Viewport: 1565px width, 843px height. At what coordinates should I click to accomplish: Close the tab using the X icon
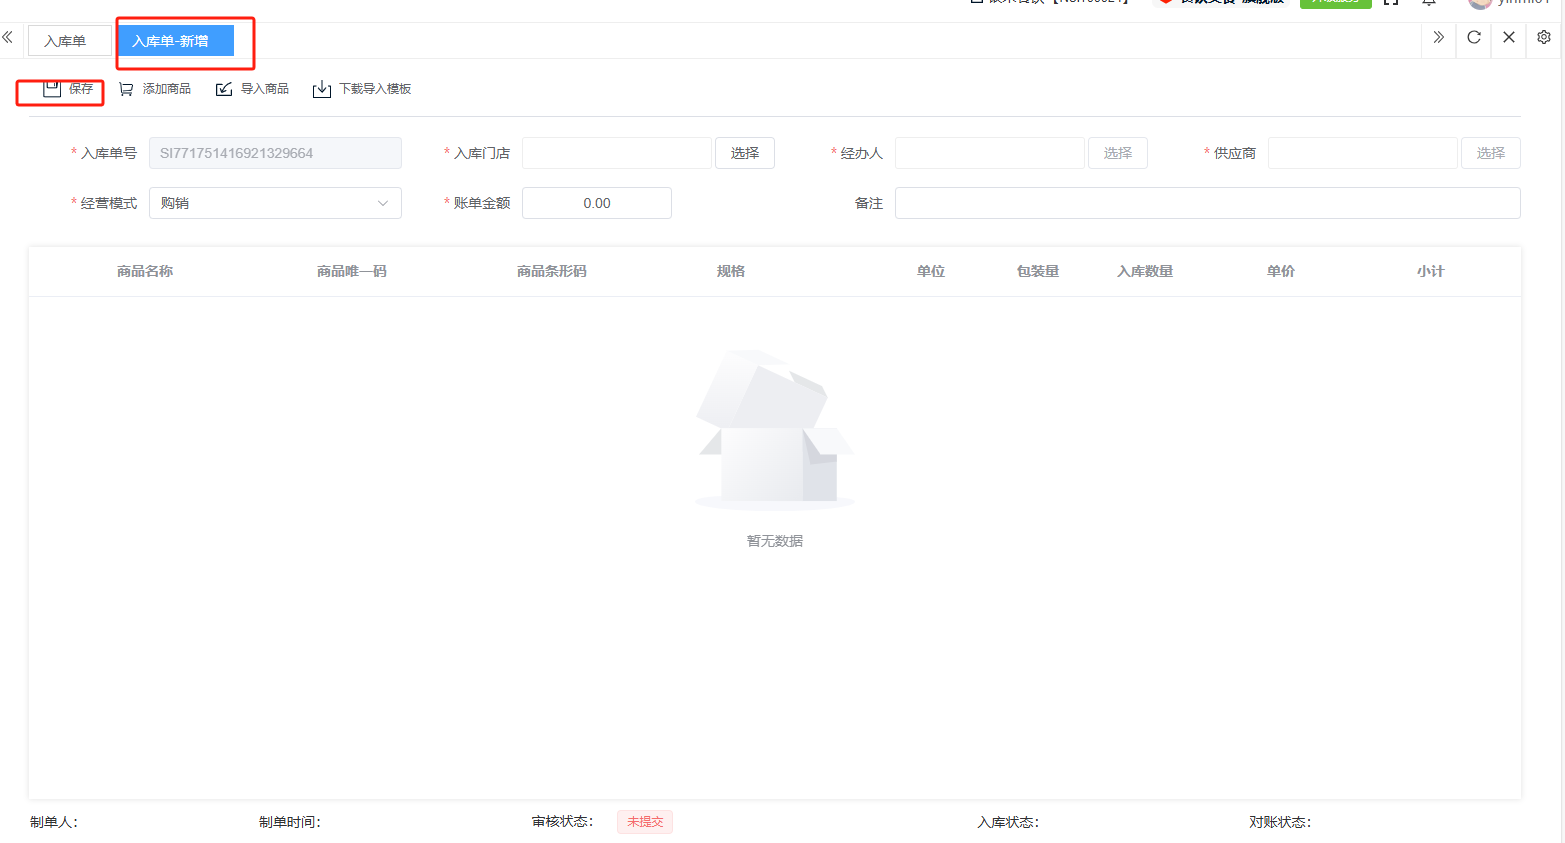[x=1509, y=38]
